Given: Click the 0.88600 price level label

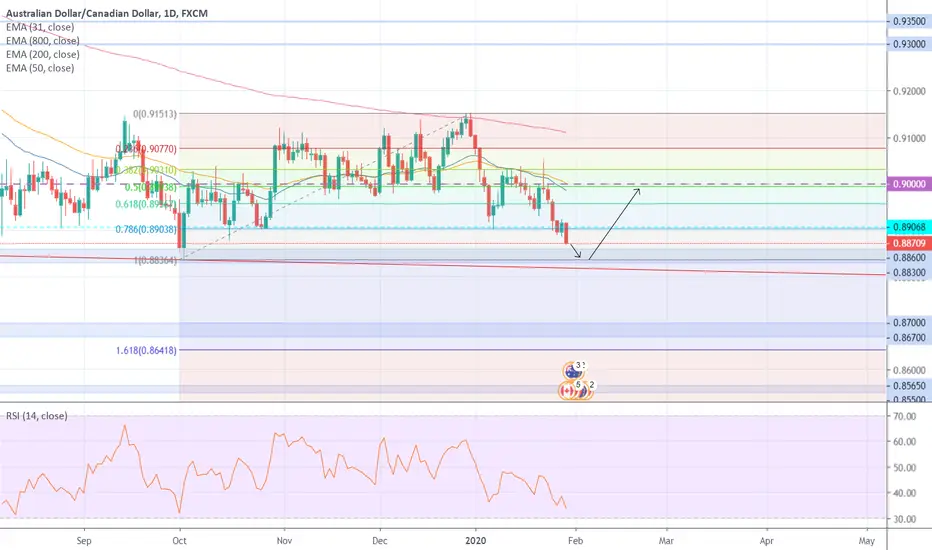Looking at the screenshot, I should click(909, 258).
